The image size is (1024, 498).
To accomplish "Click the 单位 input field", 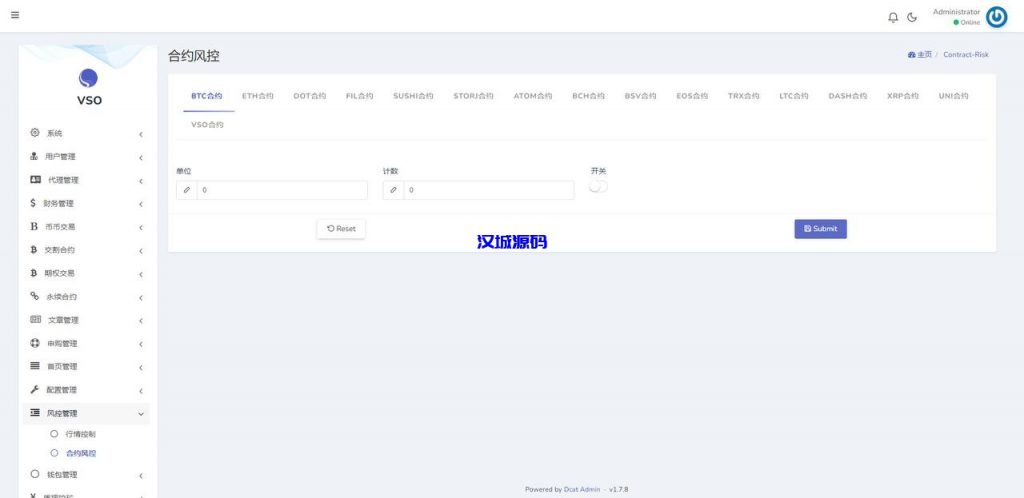I will coord(281,190).
